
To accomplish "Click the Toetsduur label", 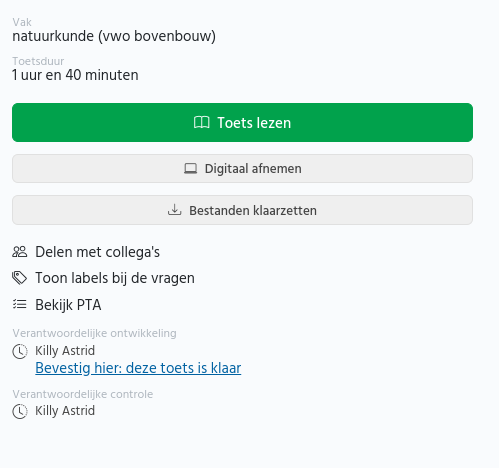I will pos(38,61).
